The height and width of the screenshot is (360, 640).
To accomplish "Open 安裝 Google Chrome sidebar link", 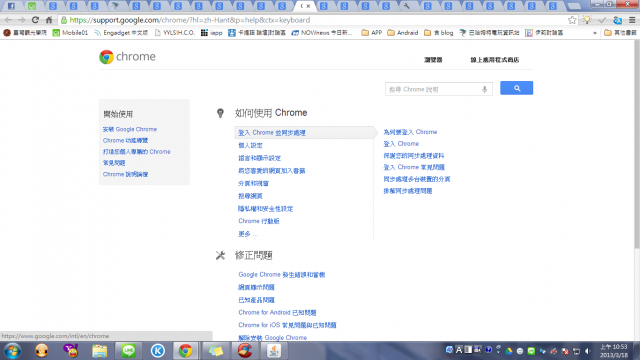I will (130, 129).
